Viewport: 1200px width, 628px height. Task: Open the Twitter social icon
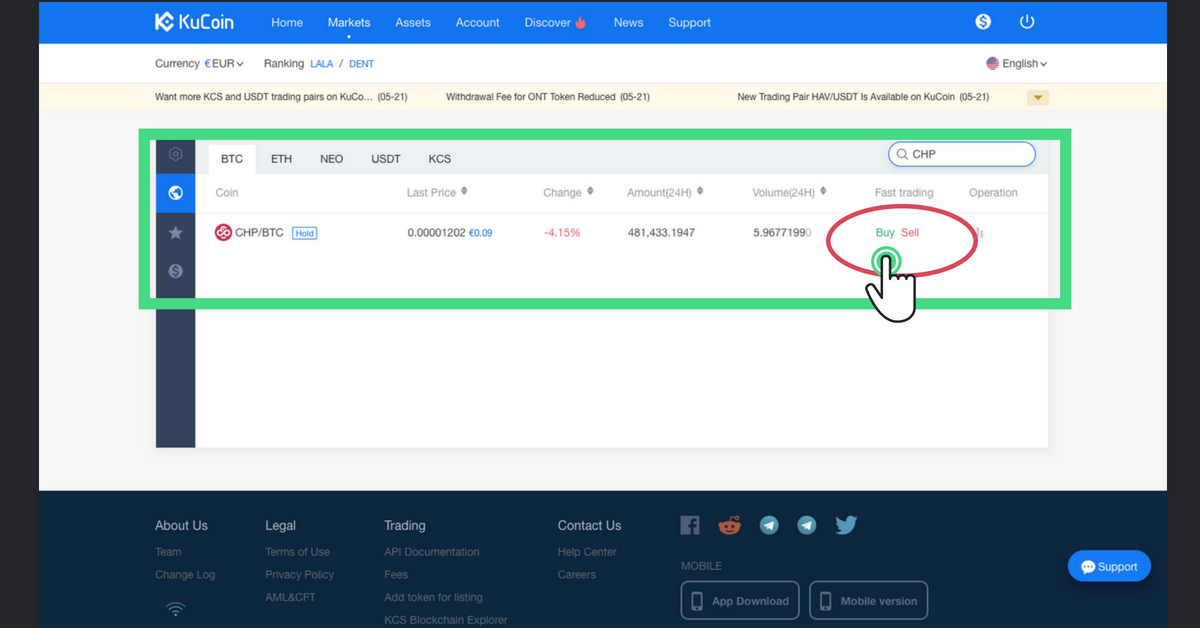[846, 525]
